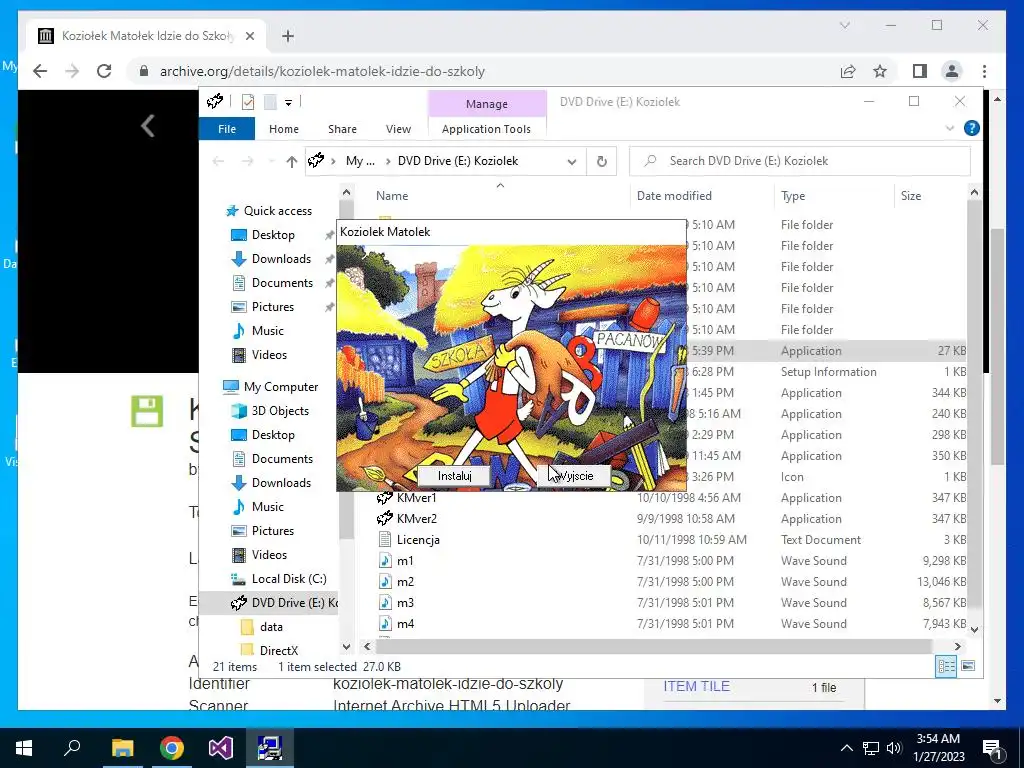1024x768 pixels.
Task: Sort files by Name column
Action: tap(392, 196)
